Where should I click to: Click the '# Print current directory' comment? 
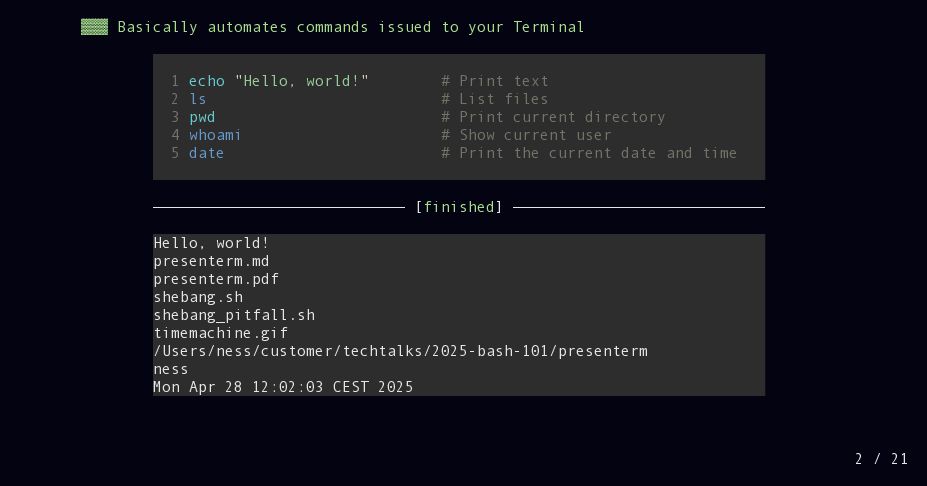(x=553, y=117)
